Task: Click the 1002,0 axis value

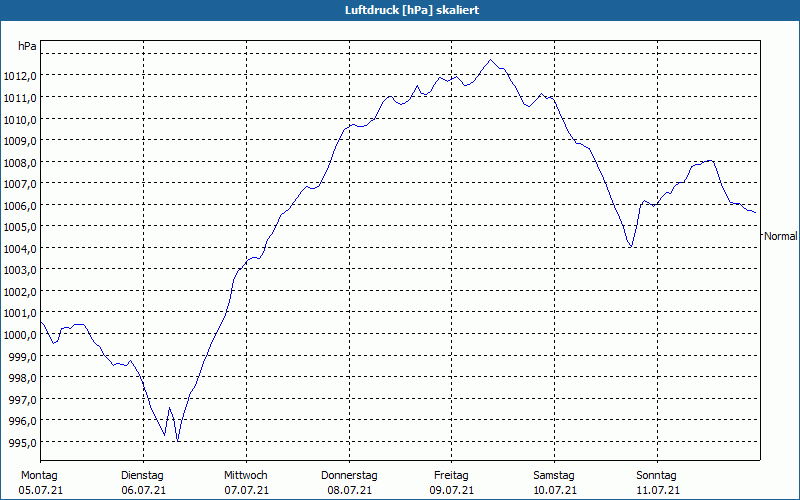Action: coord(20,292)
